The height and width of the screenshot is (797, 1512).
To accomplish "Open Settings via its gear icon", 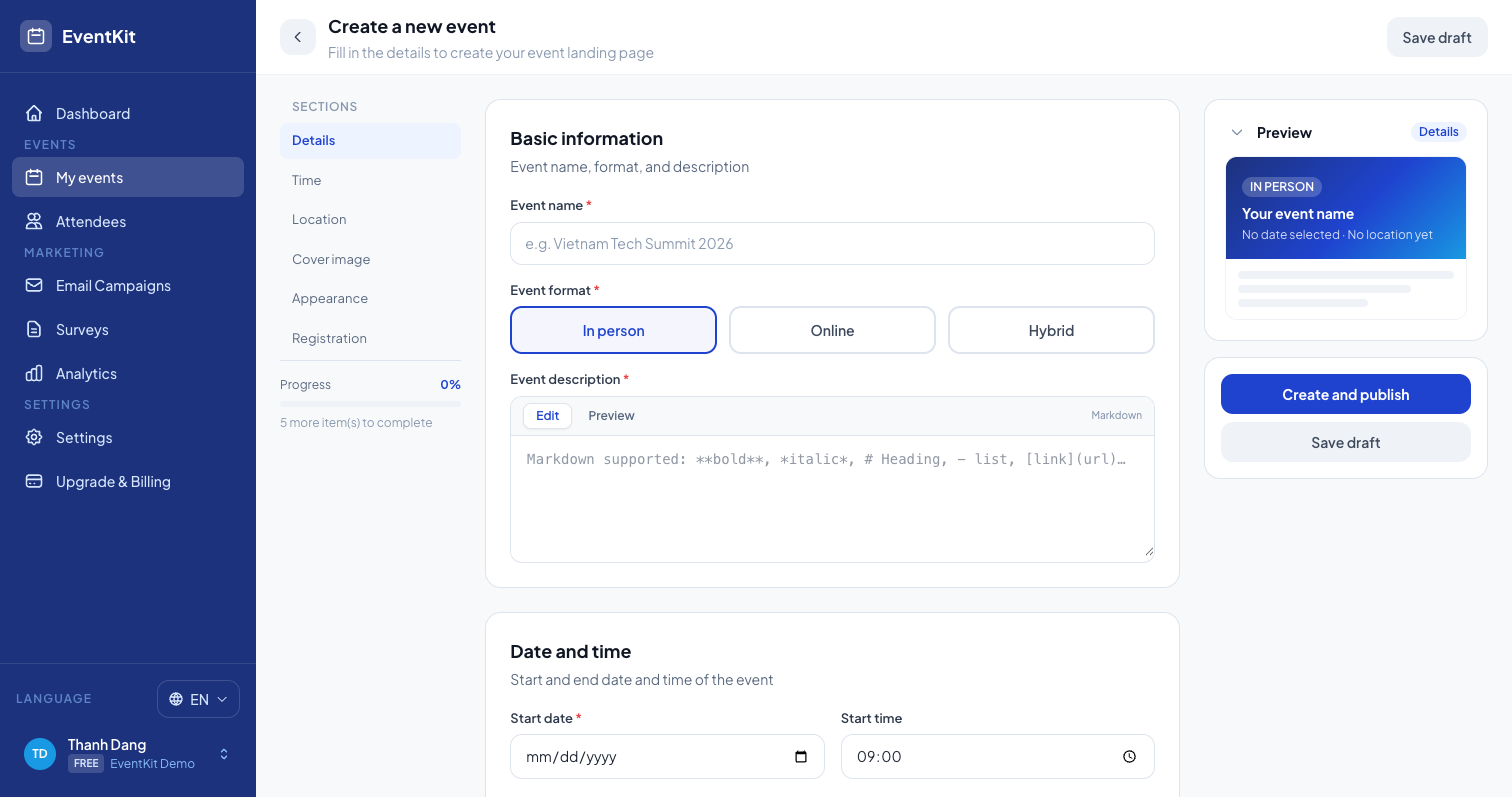I will pos(34,437).
